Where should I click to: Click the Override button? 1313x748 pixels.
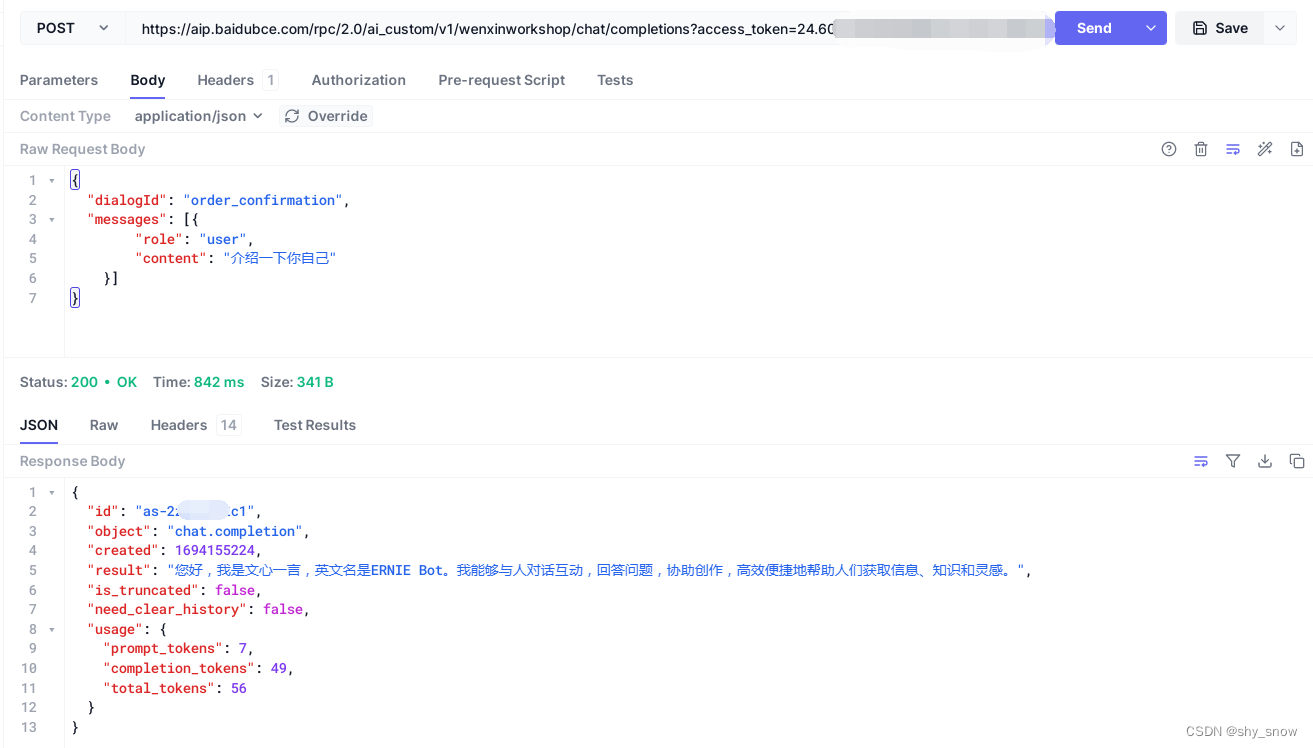326,116
